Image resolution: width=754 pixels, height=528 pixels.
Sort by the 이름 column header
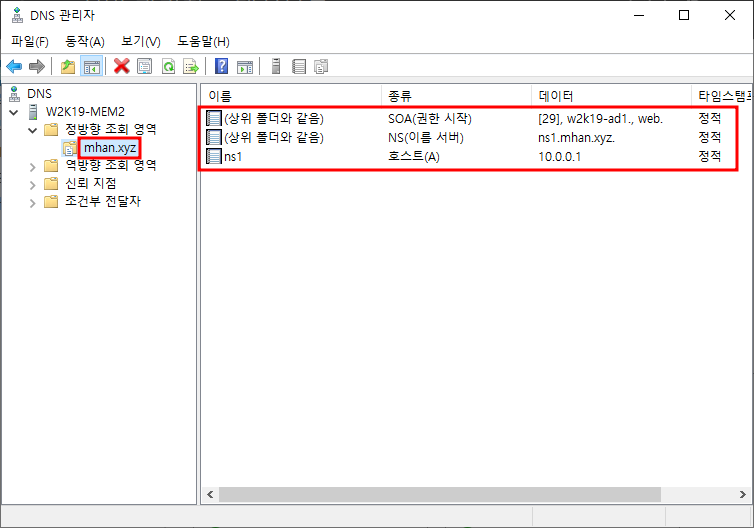click(x=291, y=96)
